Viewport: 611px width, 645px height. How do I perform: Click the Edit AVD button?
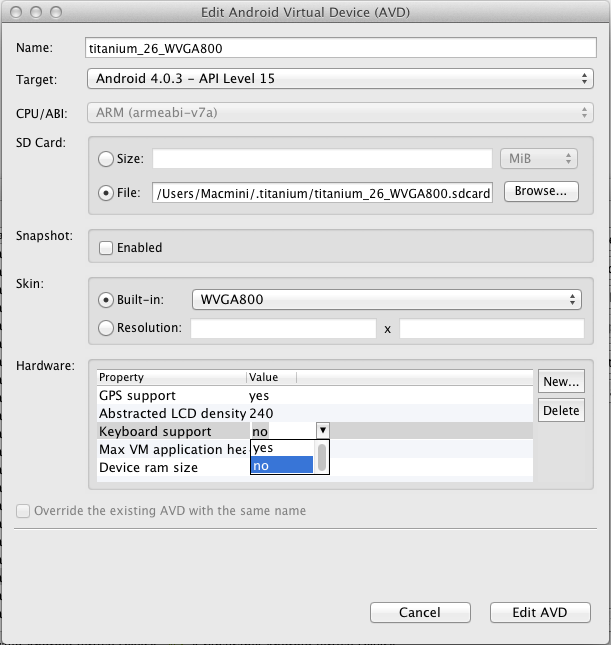point(540,613)
